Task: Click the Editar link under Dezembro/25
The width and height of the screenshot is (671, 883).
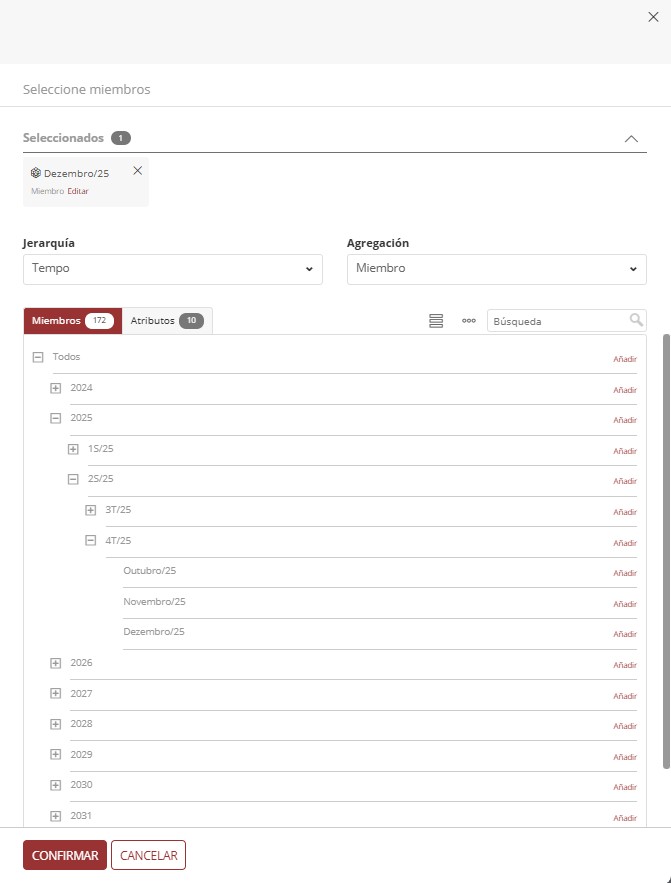Action: tap(78, 191)
